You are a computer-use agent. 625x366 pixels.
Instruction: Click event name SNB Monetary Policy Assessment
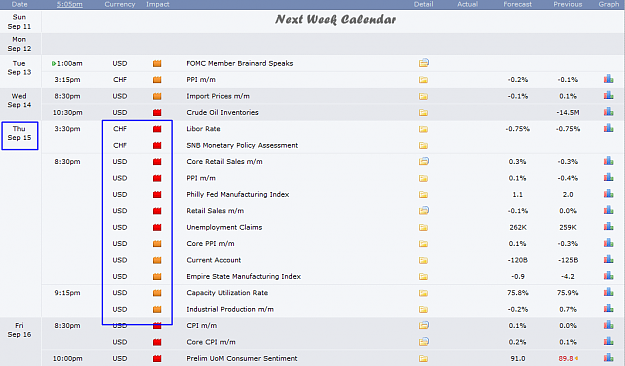(x=242, y=146)
